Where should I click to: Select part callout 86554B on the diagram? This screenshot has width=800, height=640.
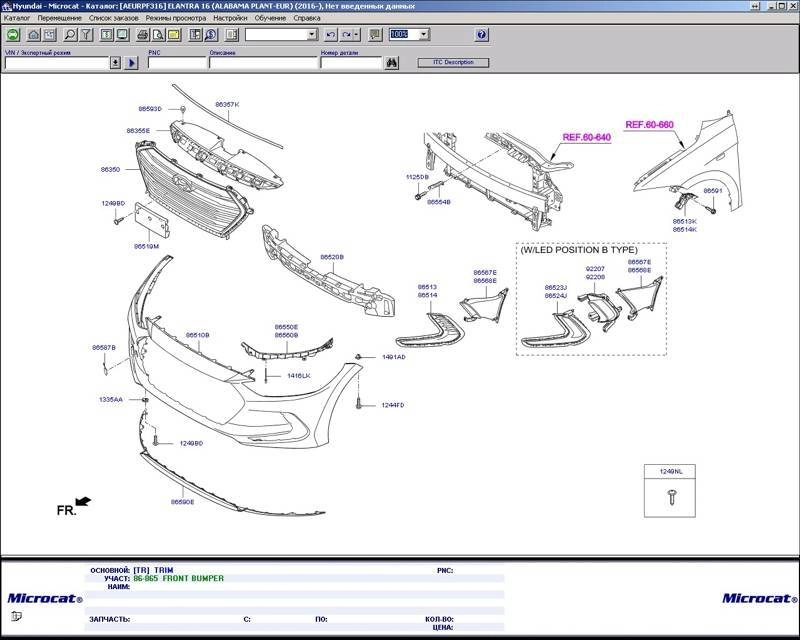(439, 202)
